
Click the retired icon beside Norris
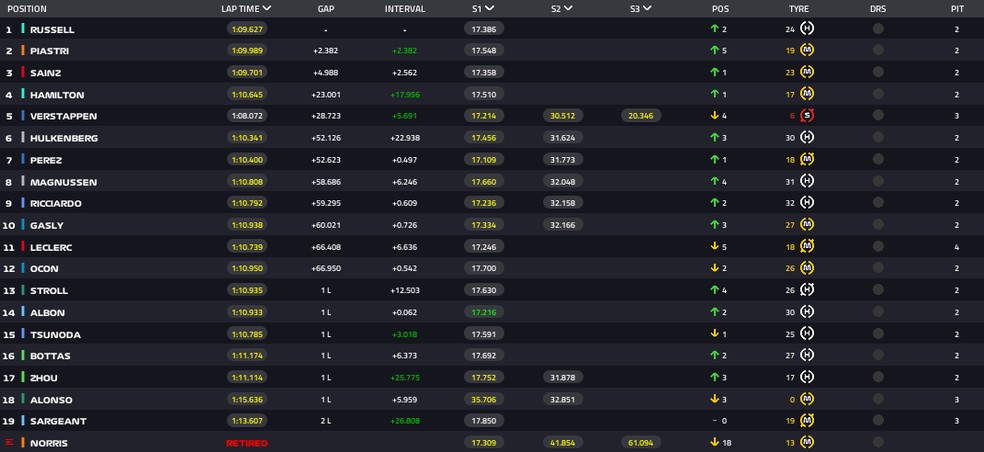pyautogui.click(x=9, y=443)
